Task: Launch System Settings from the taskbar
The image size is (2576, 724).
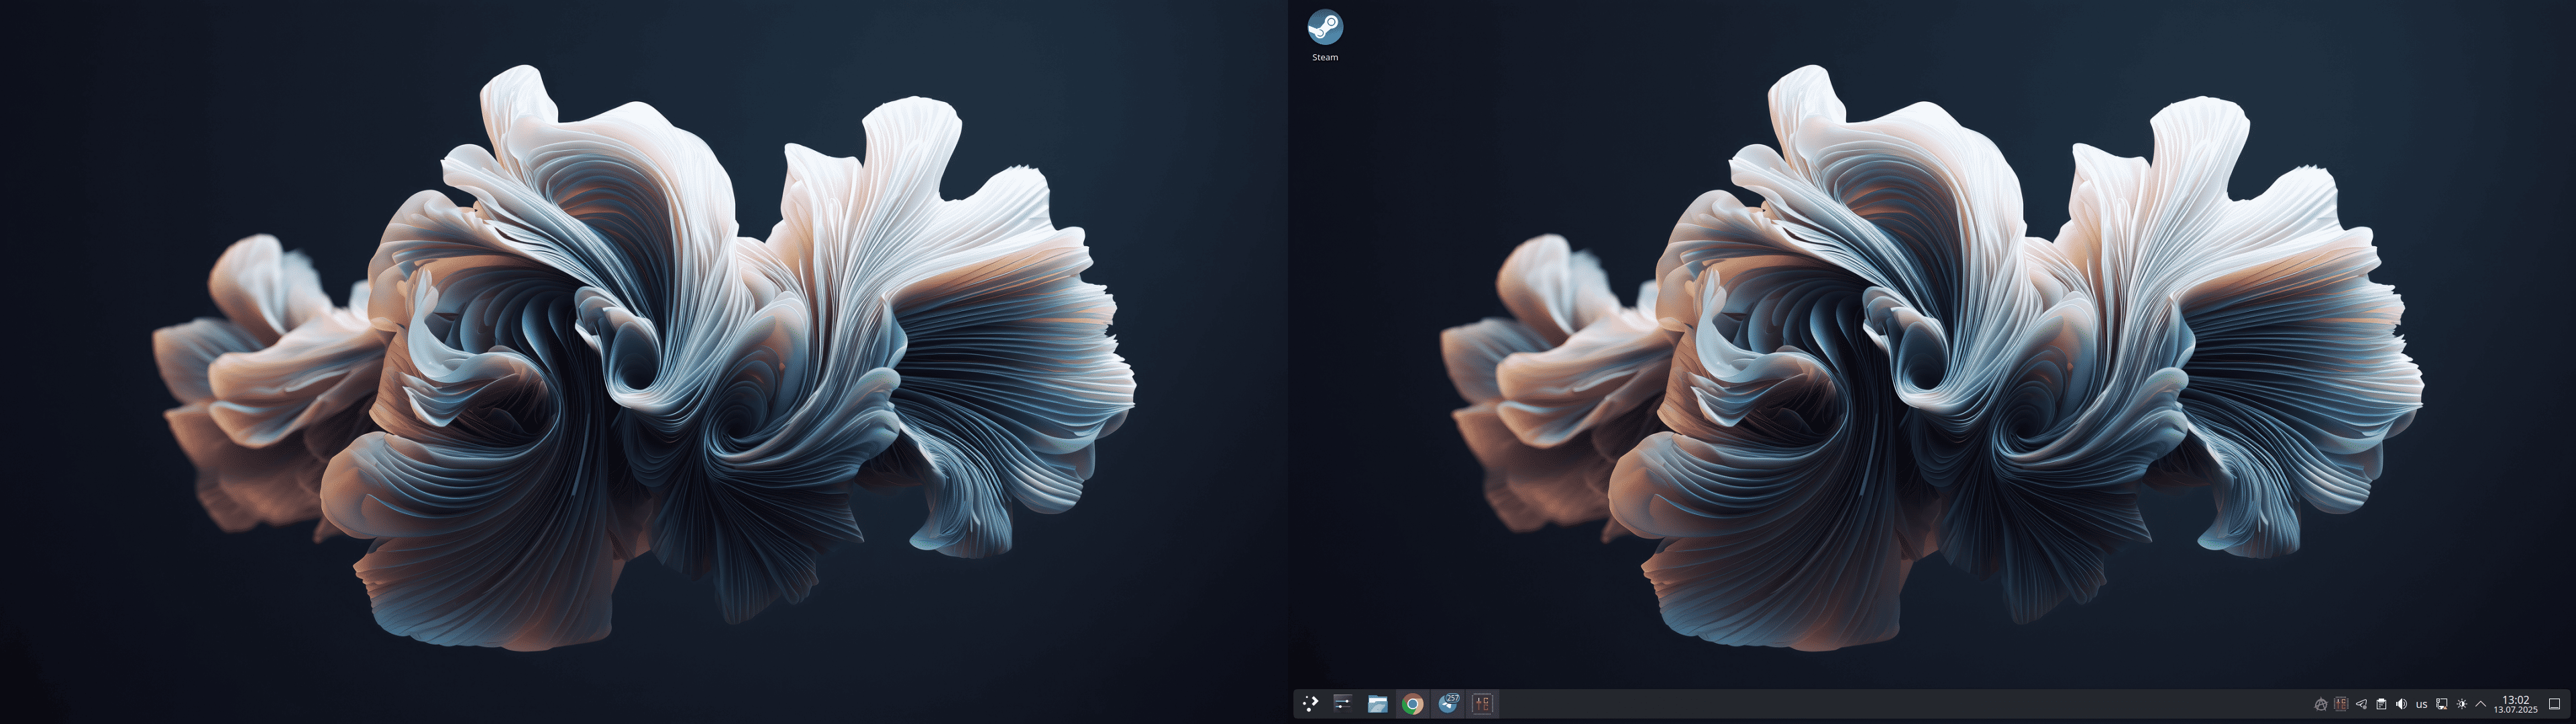Action: click(1343, 703)
